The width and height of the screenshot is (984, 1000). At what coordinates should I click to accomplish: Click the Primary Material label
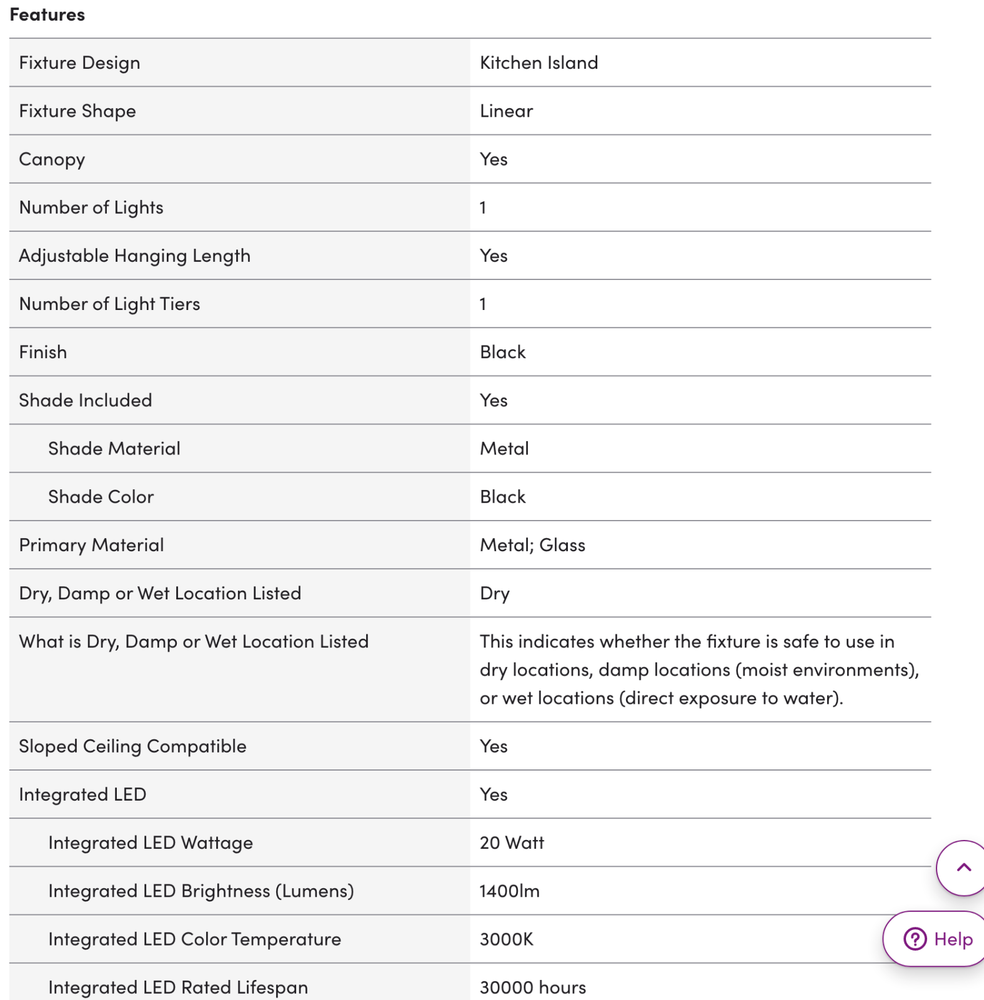click(x=91, y=545)
